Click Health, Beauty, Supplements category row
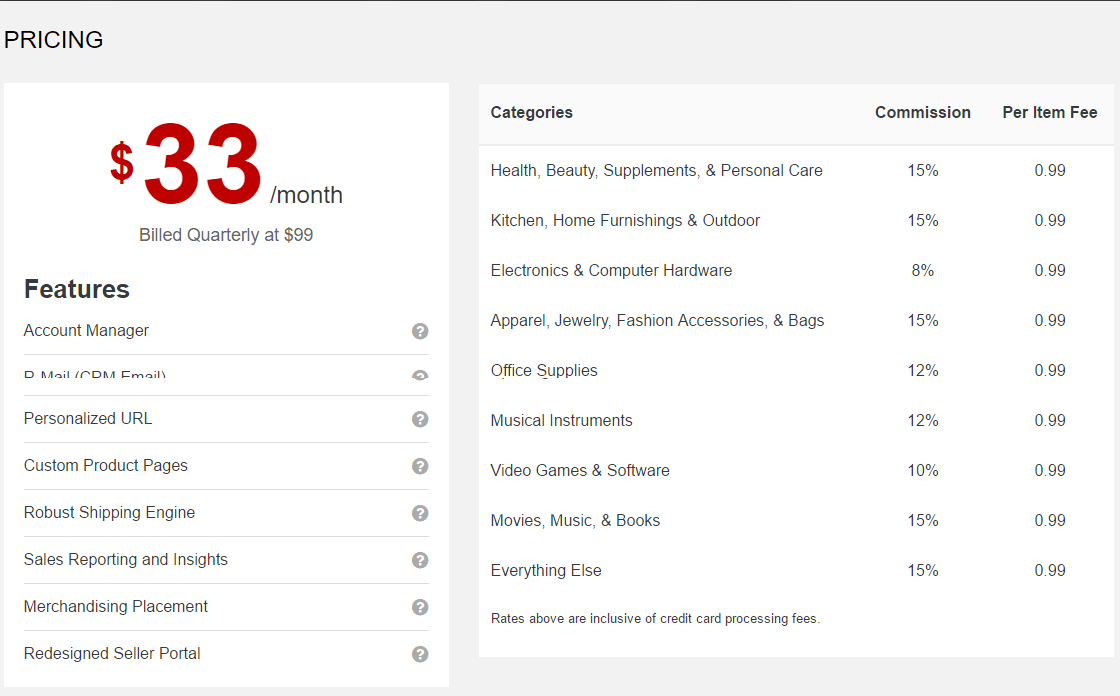Image resolution: width=1120 pixels, height=696 pixels. 796,170
